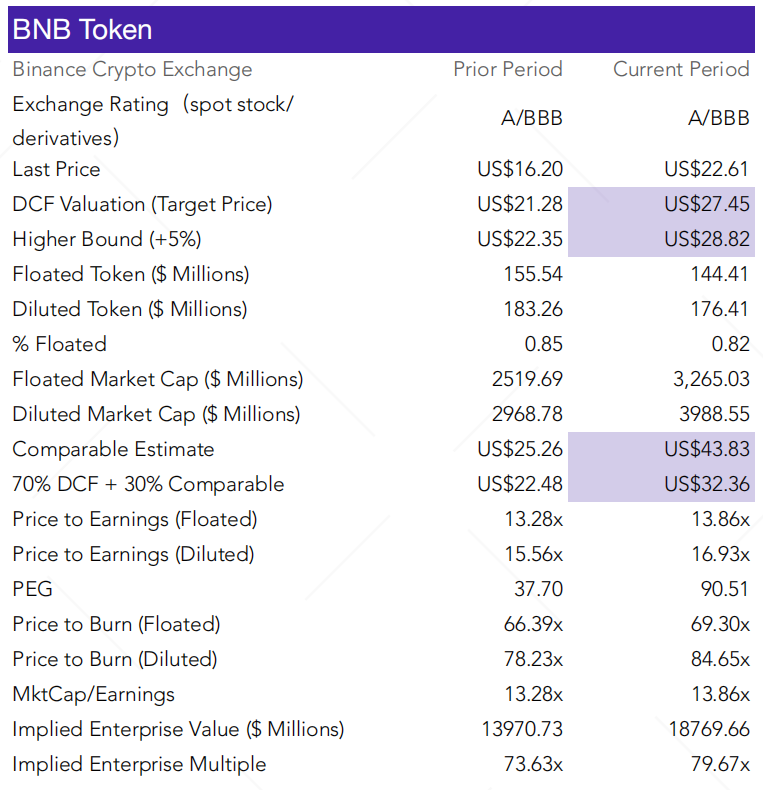Click the prior Implied Enterprise Multiple 73.63x
The width and height of the screenshot is (763, 790).
[x=533, y=764]
